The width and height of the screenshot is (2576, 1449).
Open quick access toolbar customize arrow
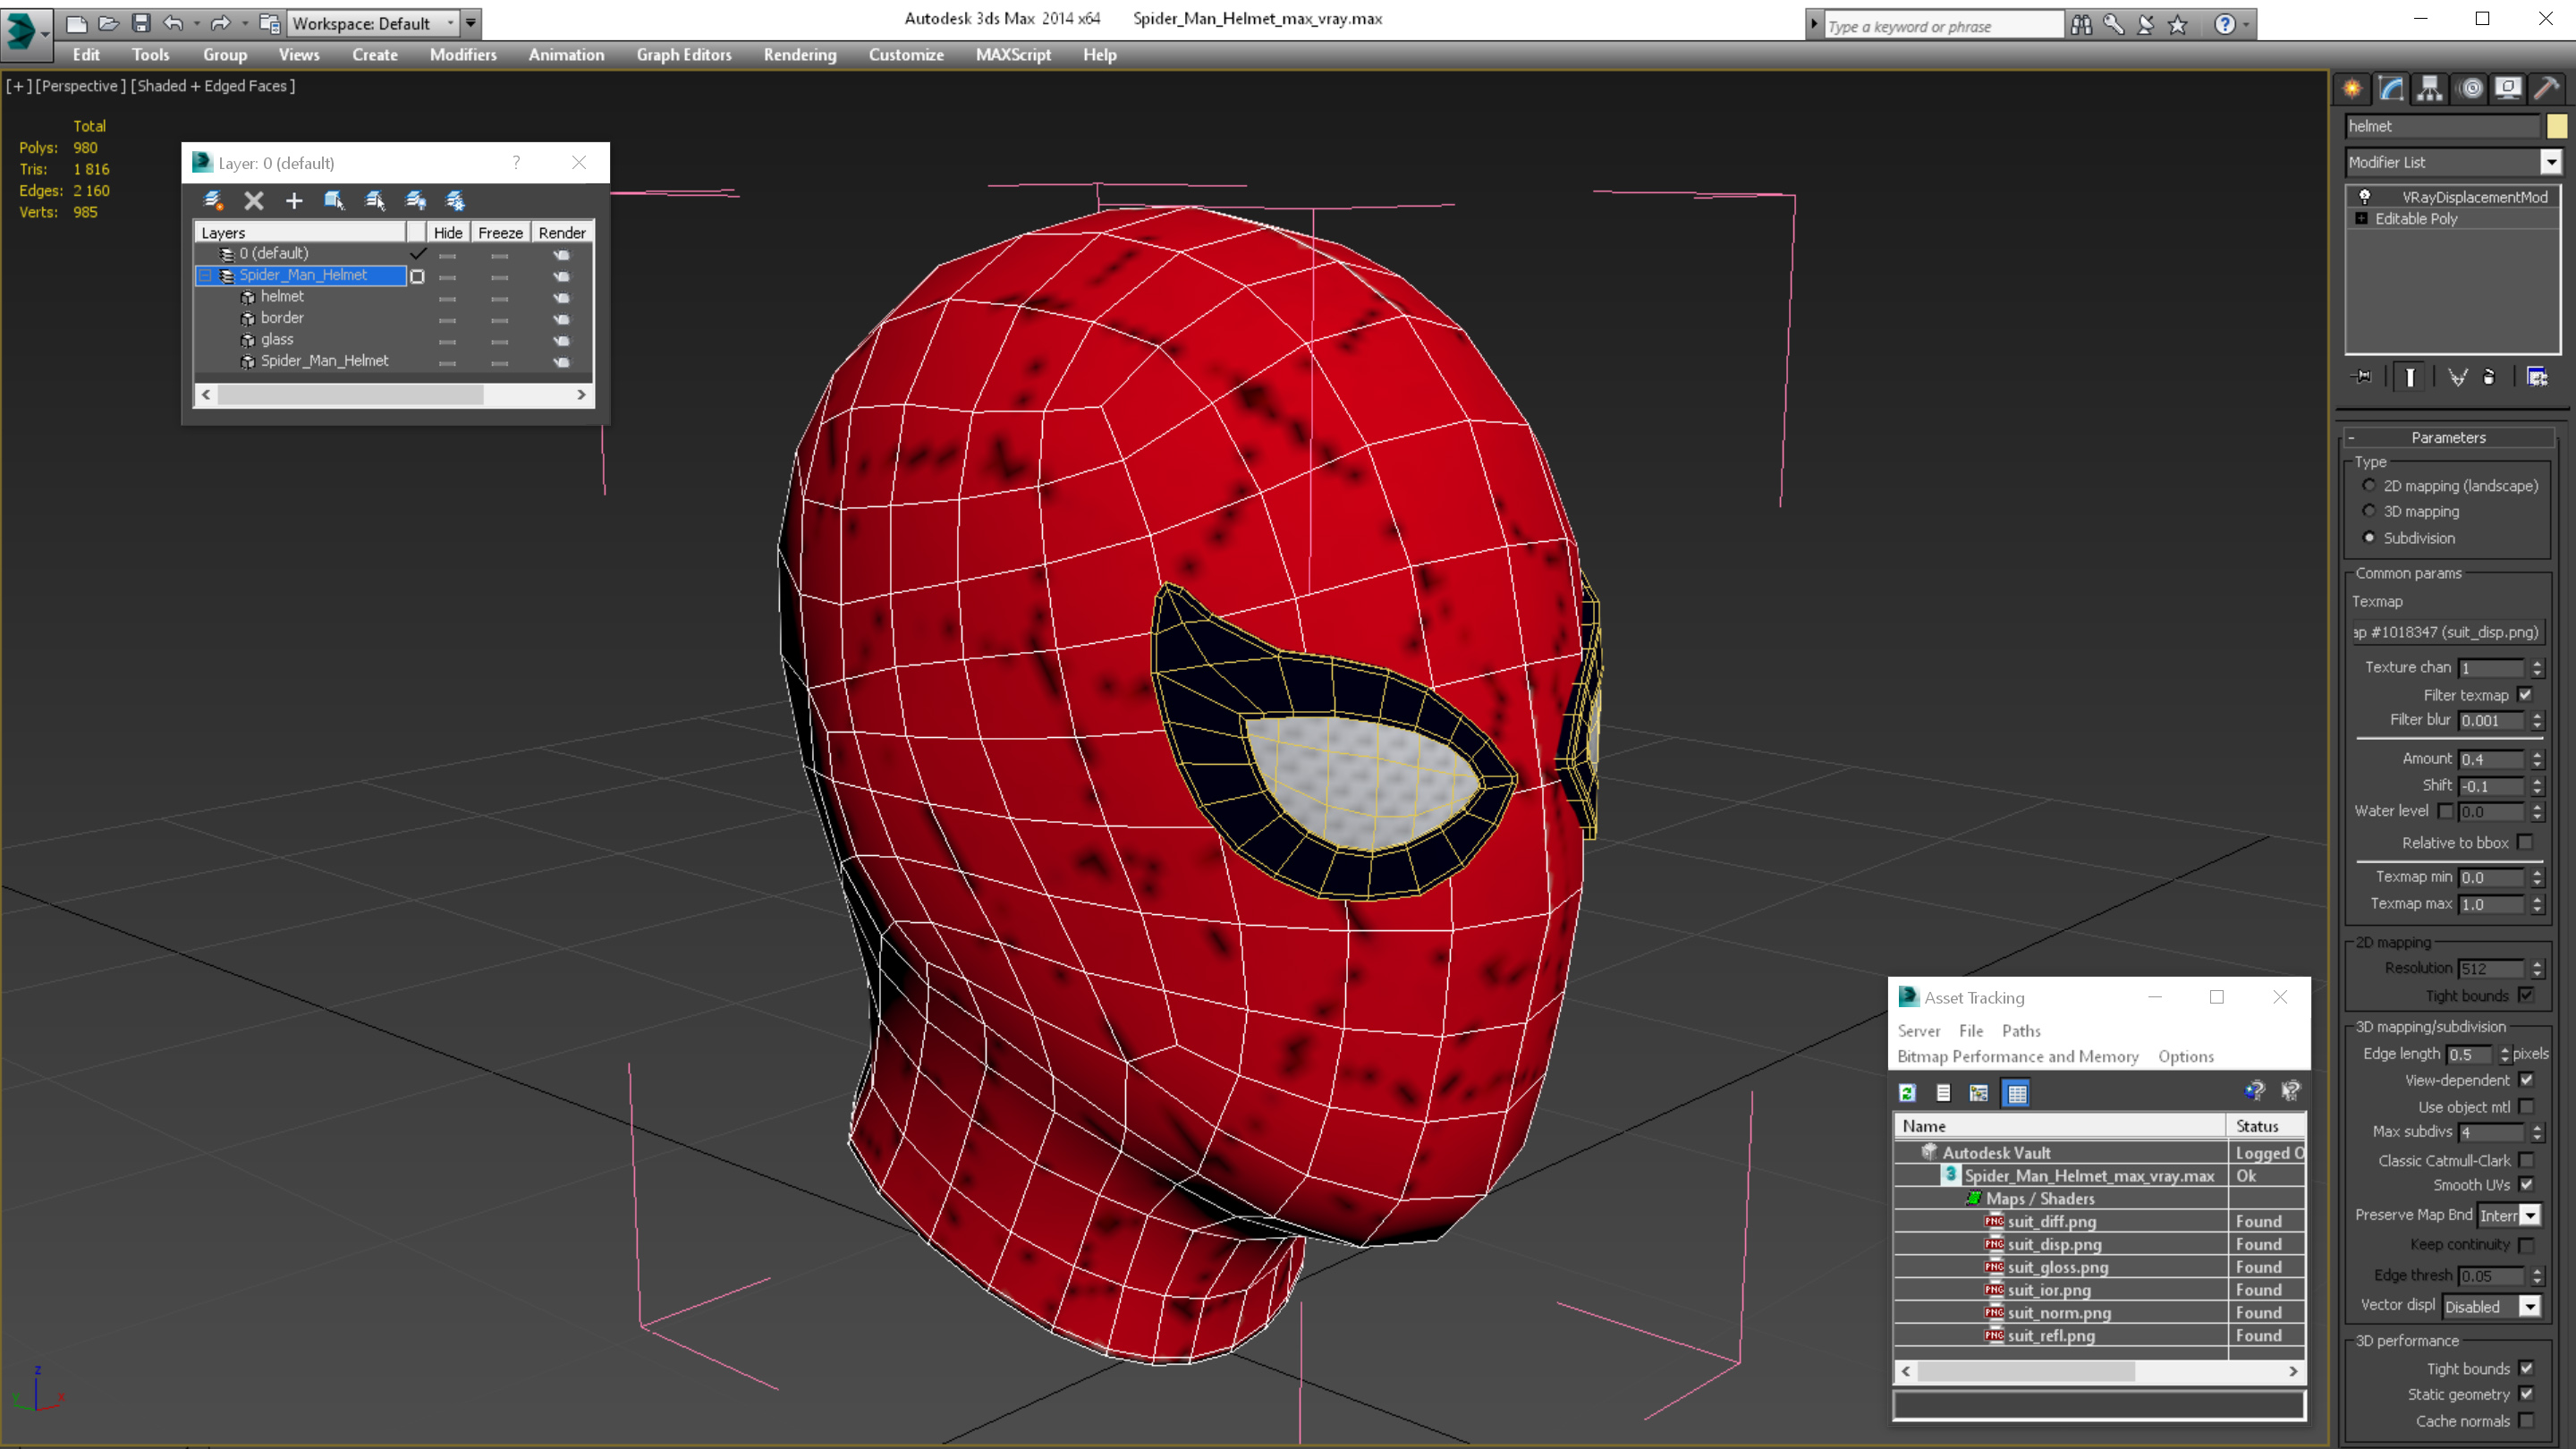[471, 23]
